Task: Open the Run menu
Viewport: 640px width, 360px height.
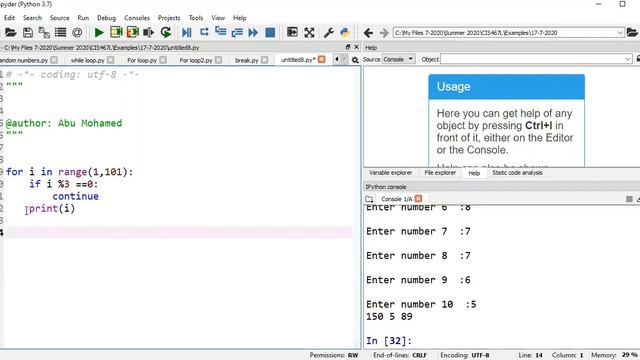Action: click(83, 18)
